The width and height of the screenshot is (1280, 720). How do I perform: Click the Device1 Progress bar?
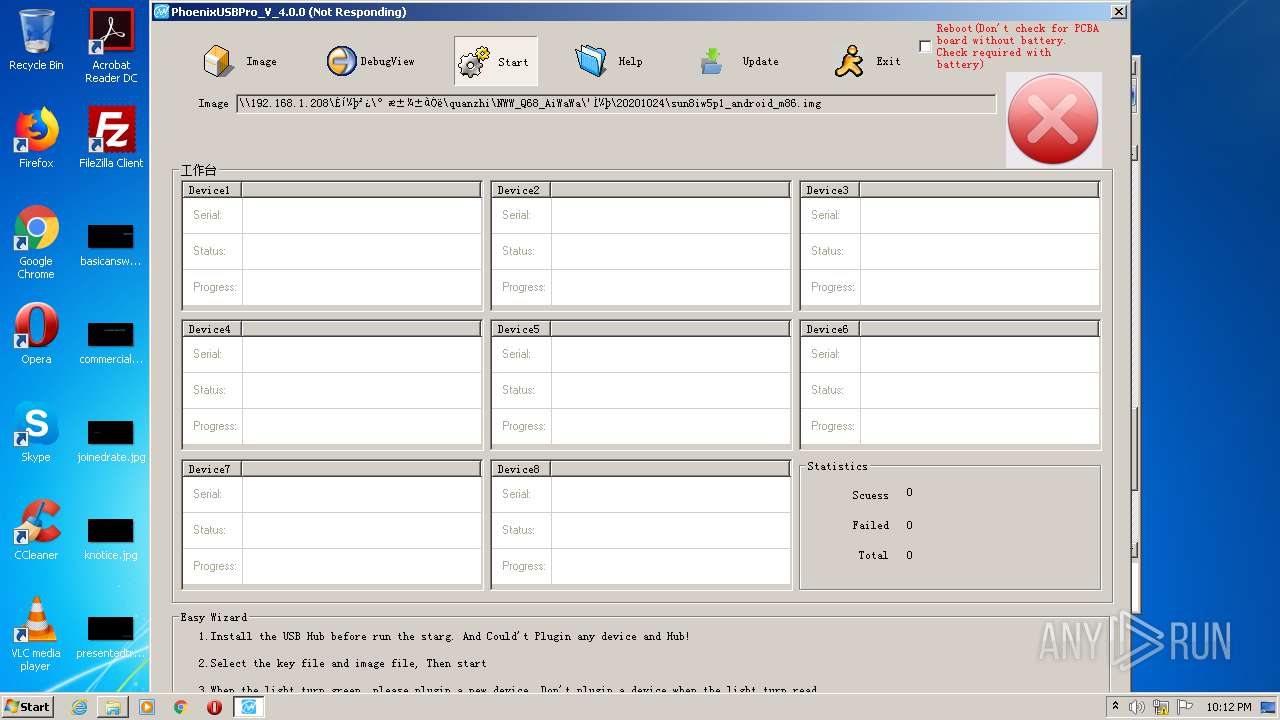click(361, 287)
